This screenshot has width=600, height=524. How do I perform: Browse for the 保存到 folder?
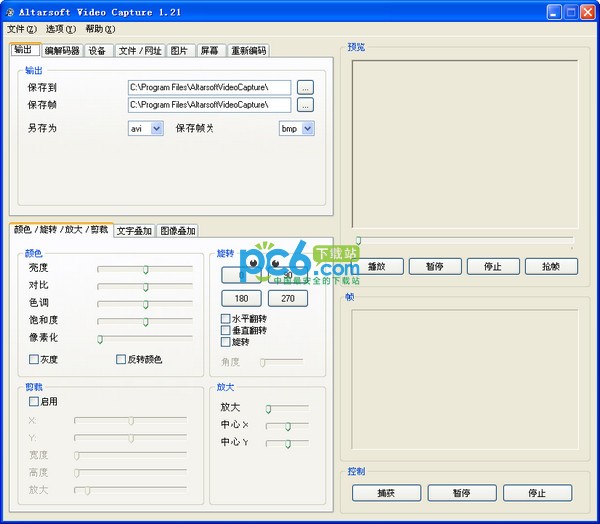point(305,88)
